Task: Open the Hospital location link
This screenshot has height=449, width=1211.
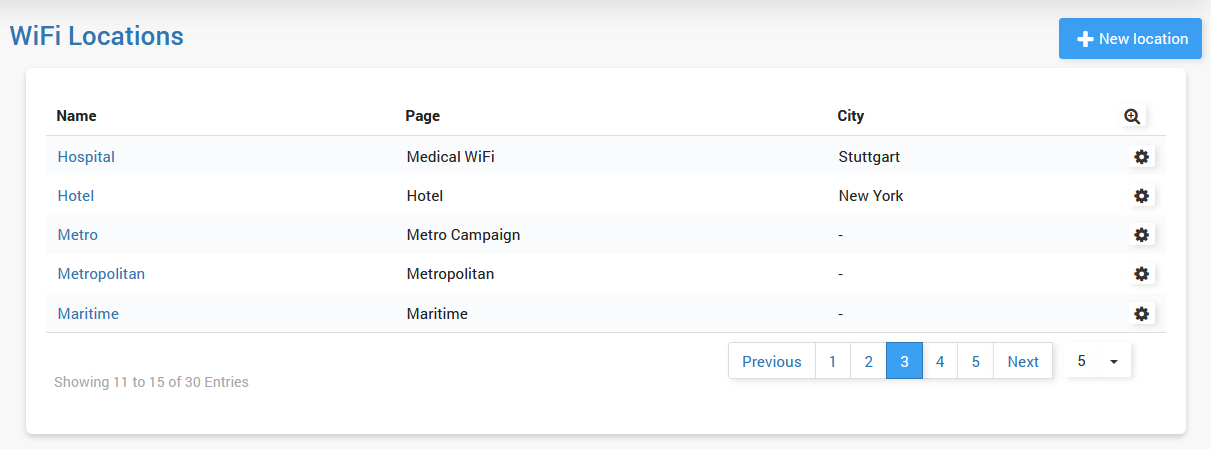Action: 86,157
